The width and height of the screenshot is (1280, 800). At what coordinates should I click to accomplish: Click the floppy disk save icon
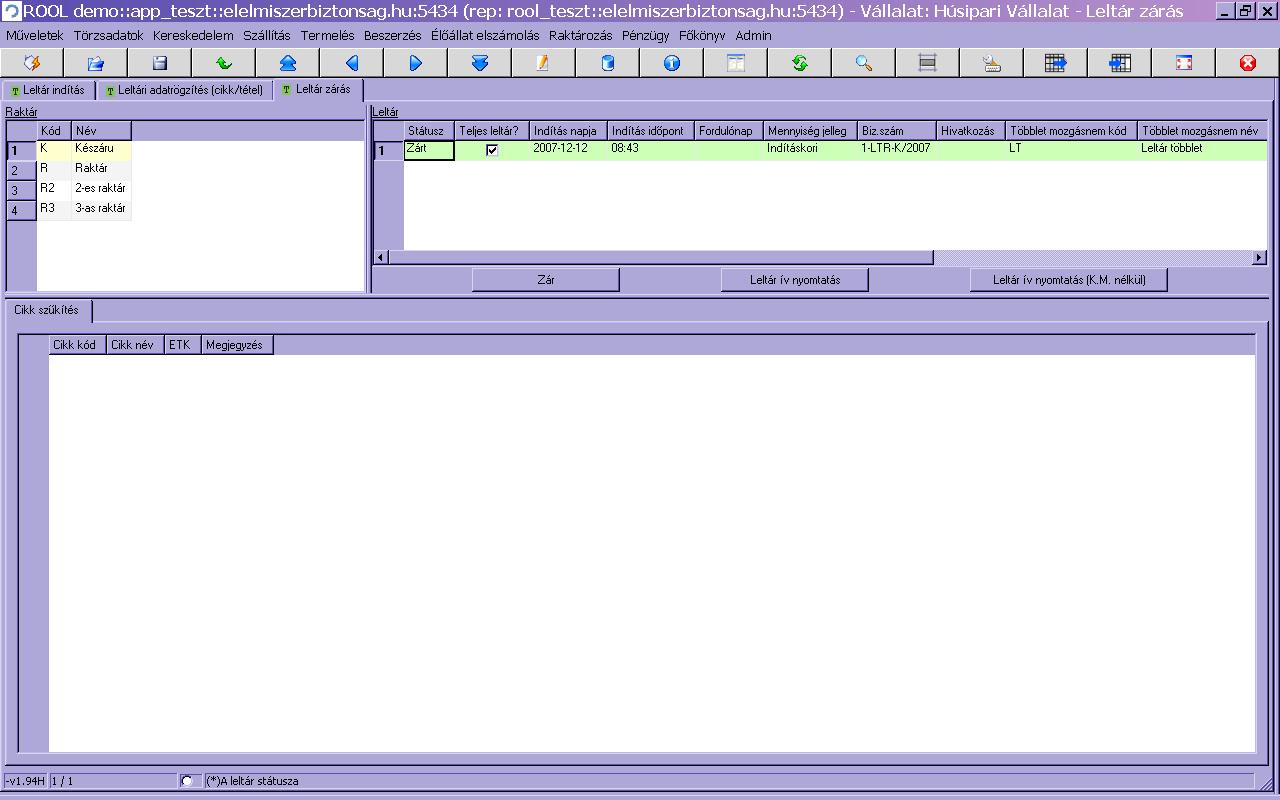tap(160, 63)
